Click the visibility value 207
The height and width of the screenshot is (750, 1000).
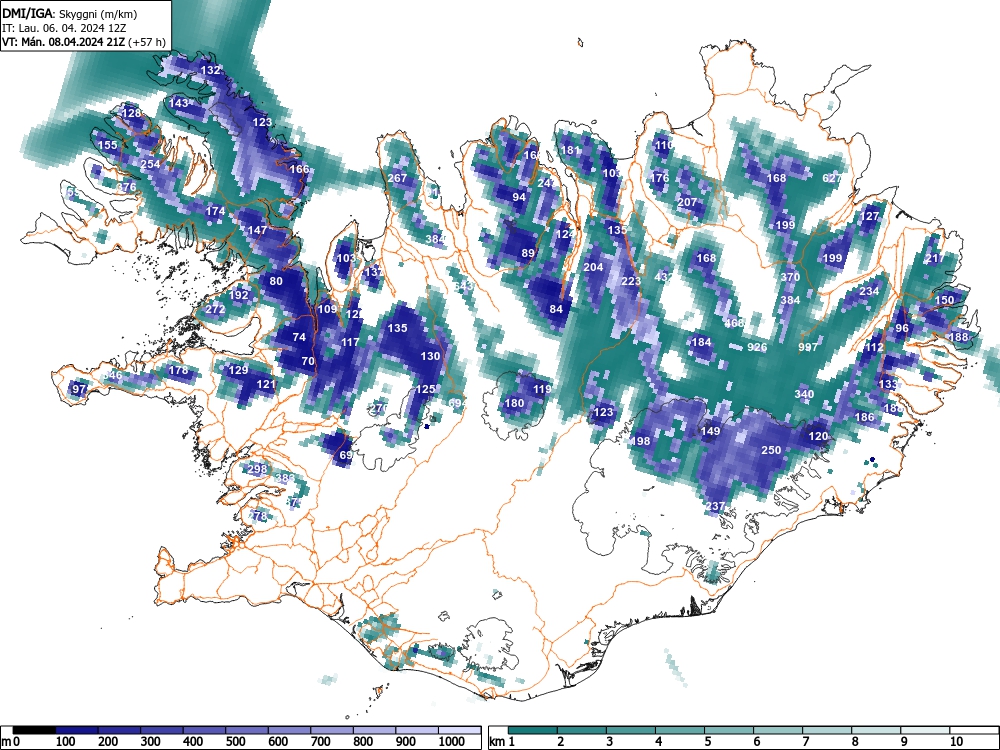[x=687, y=202]
